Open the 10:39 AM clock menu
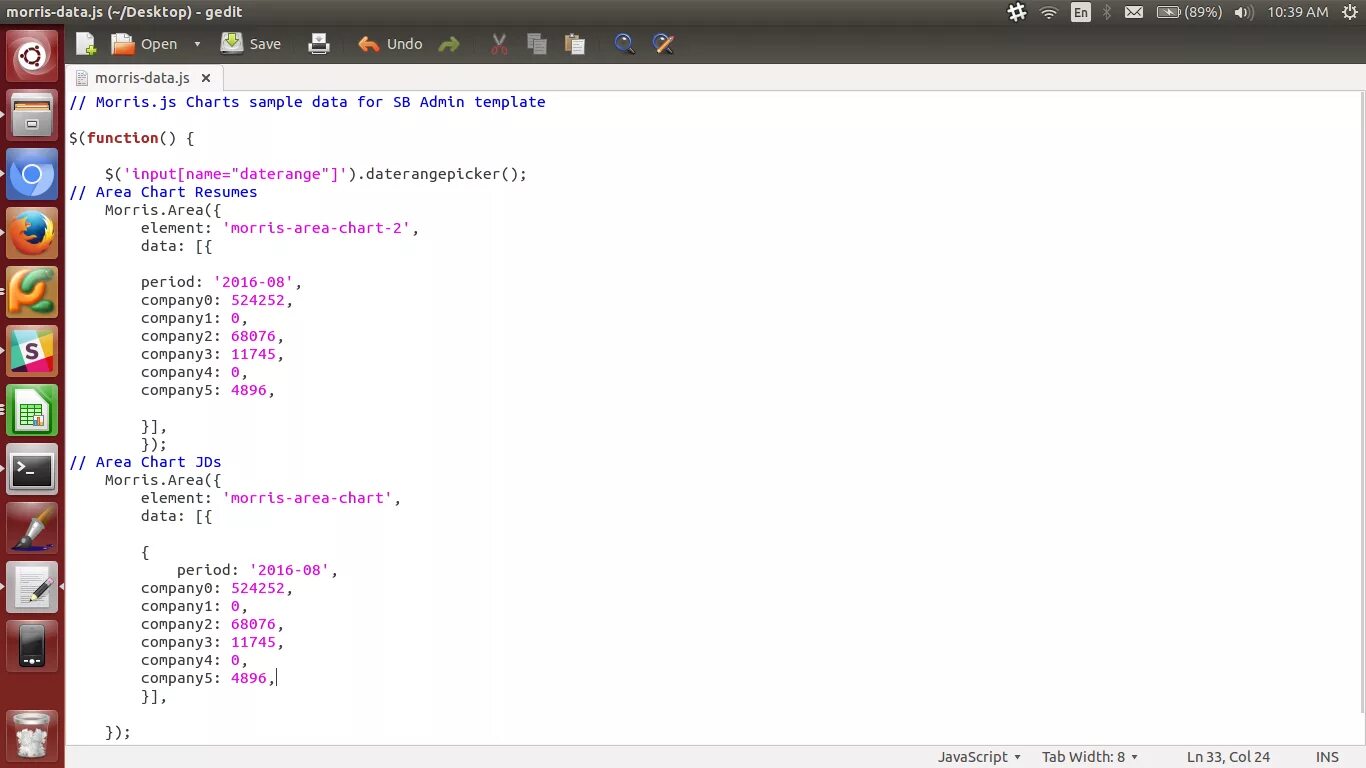The width and height of the screenshot is (1366, 768). (1298, 12)
